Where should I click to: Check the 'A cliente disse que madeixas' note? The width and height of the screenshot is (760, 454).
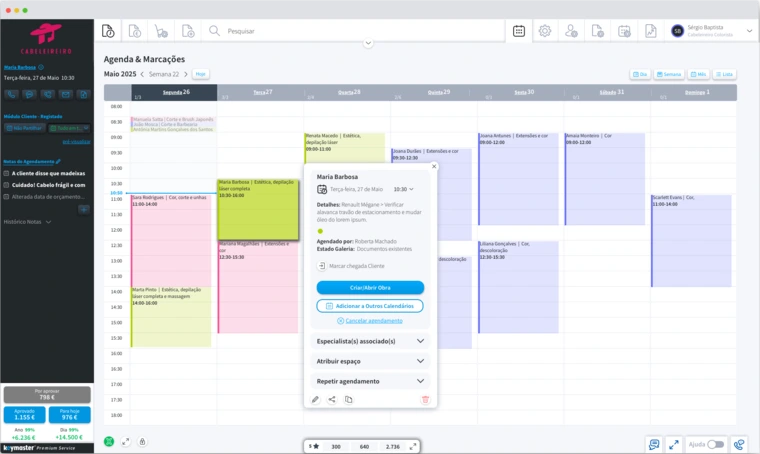coord(7,173)
